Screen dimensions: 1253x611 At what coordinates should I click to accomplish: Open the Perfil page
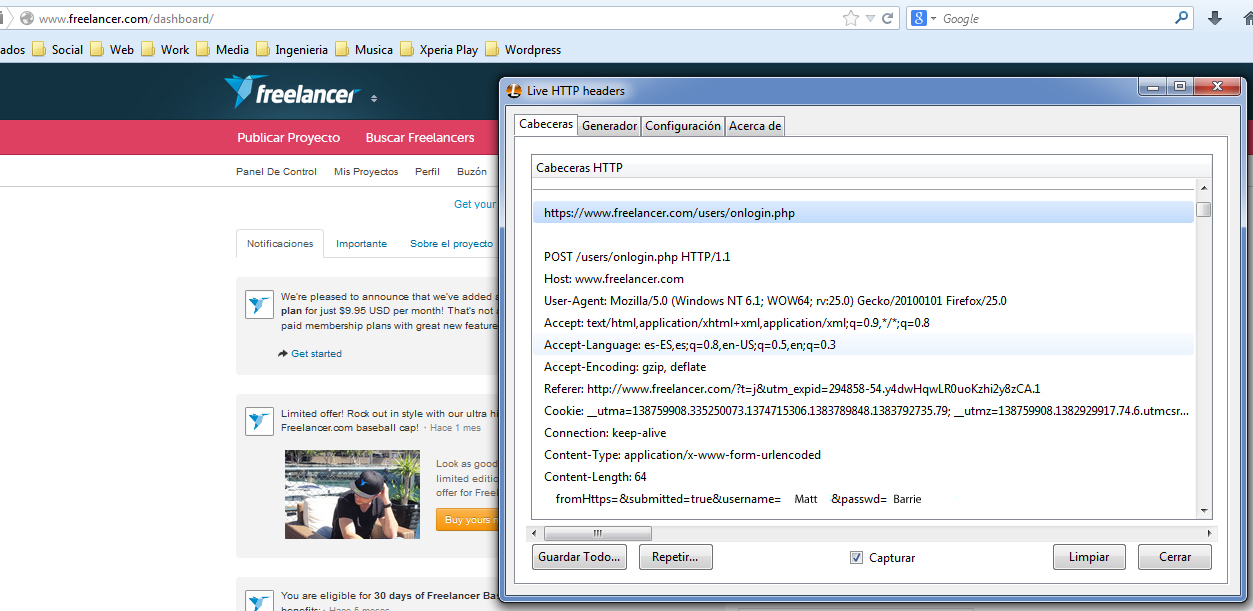427,172
